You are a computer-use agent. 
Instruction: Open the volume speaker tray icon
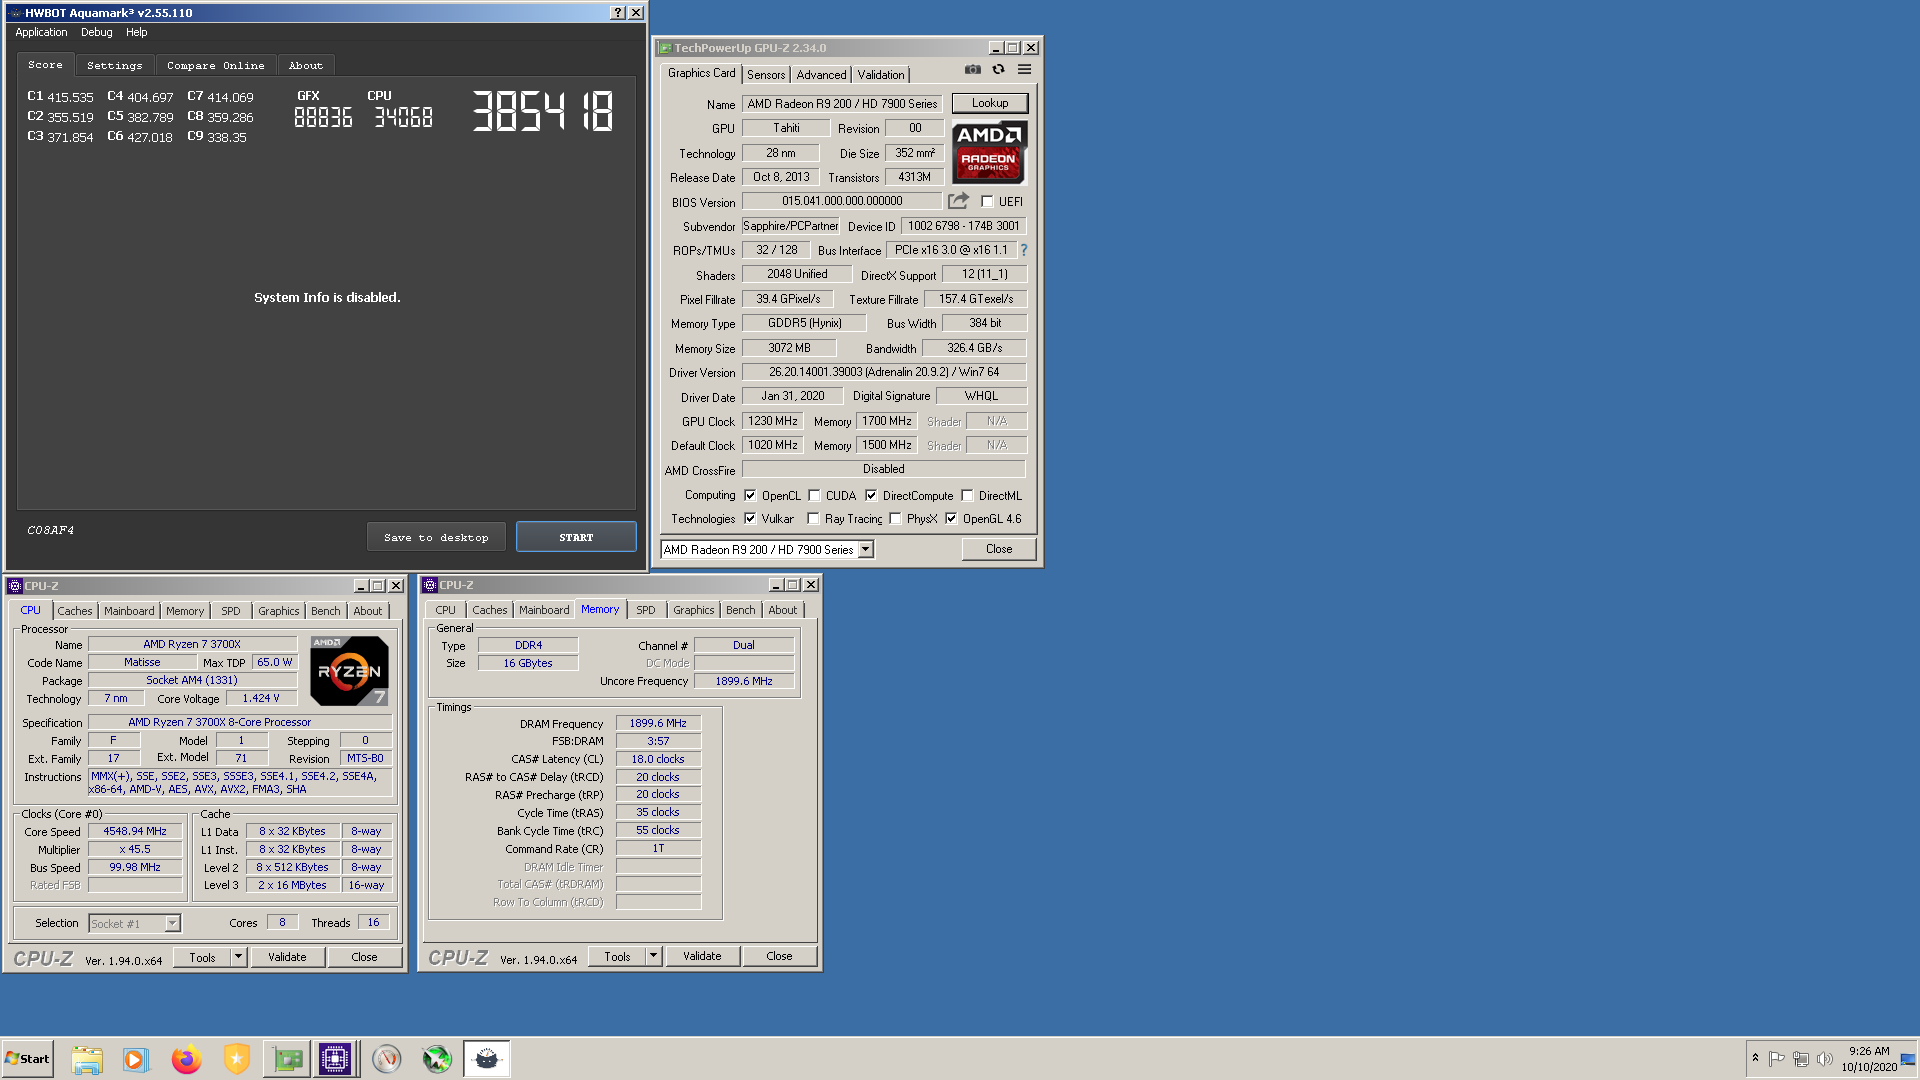[1825, 1059]
